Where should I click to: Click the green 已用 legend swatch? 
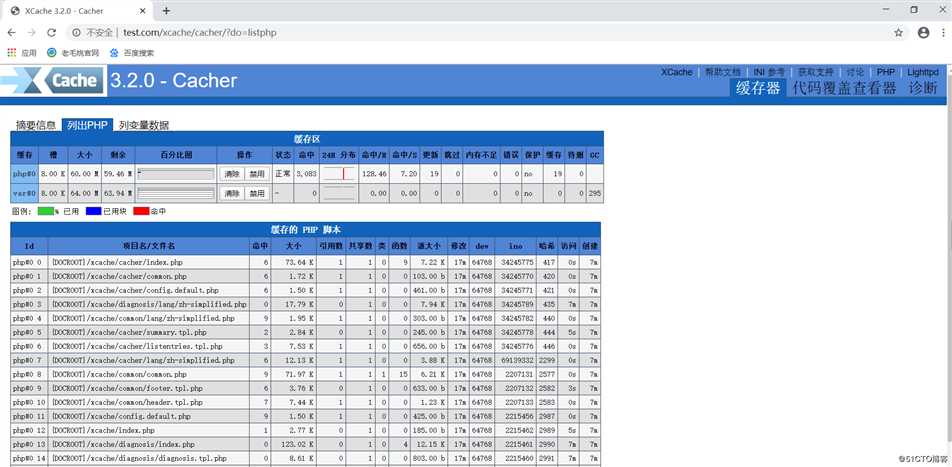tap(46, 211)
